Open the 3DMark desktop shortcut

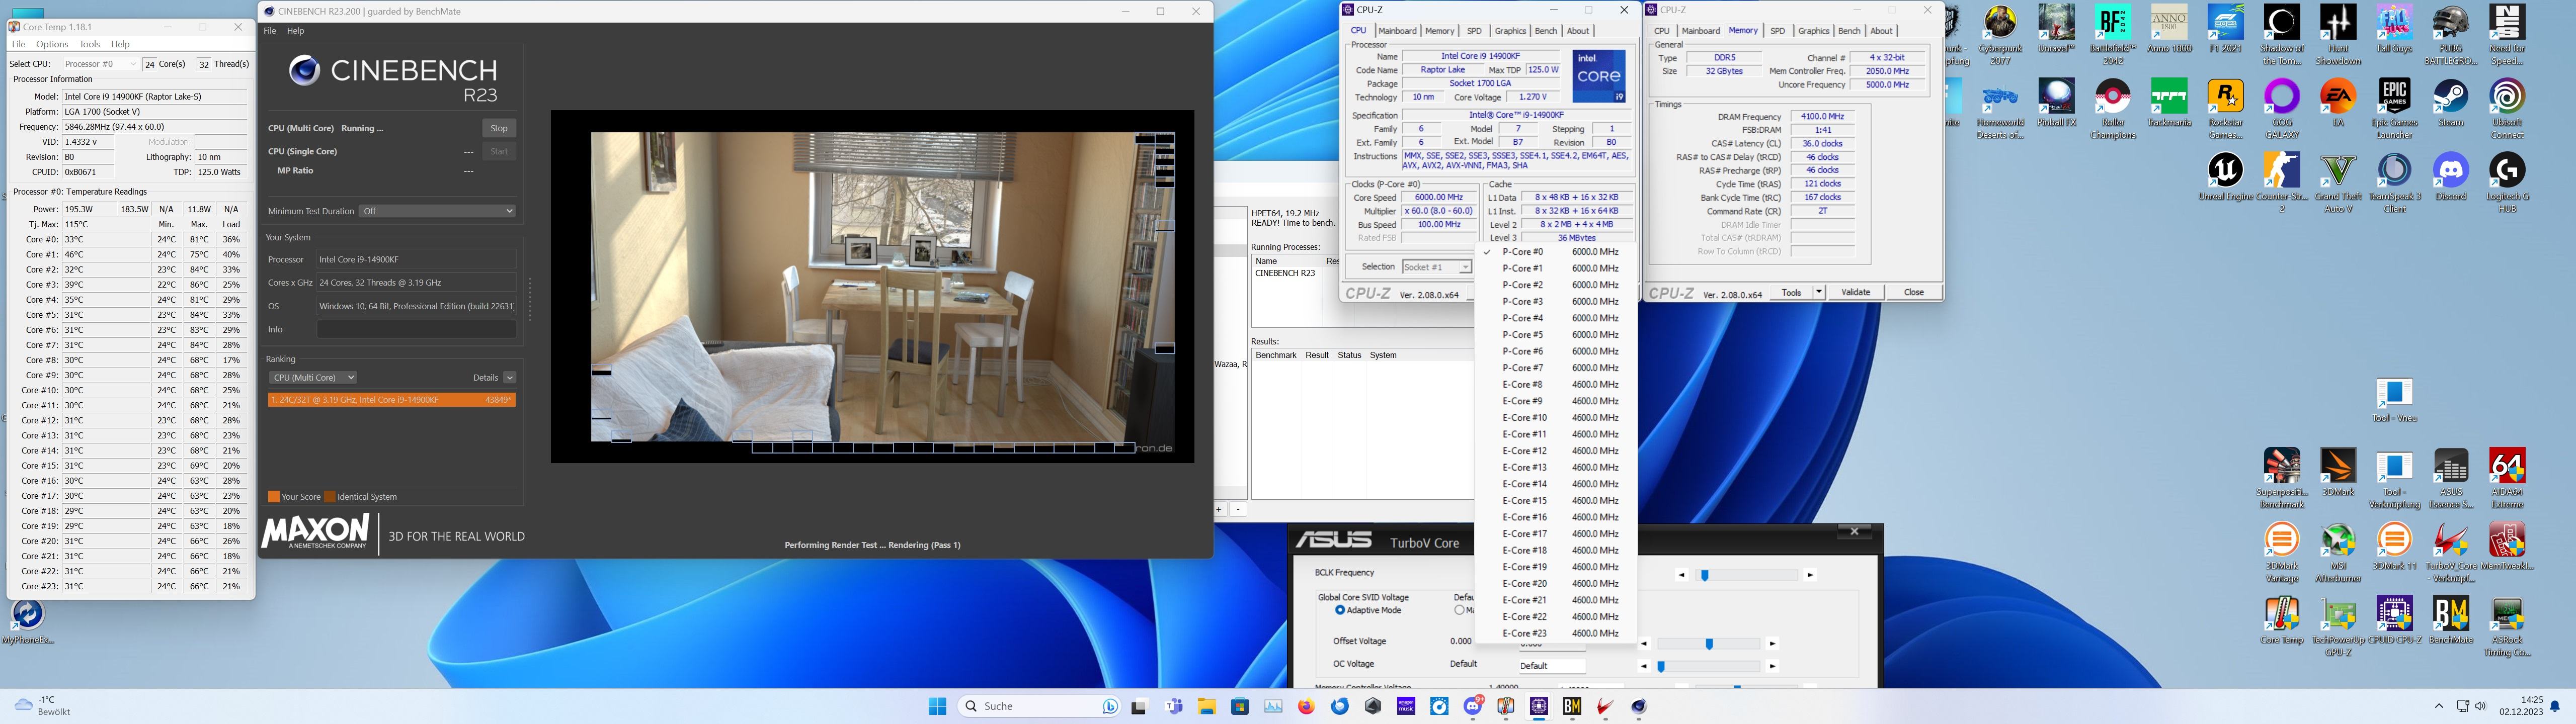[2338, 472]
